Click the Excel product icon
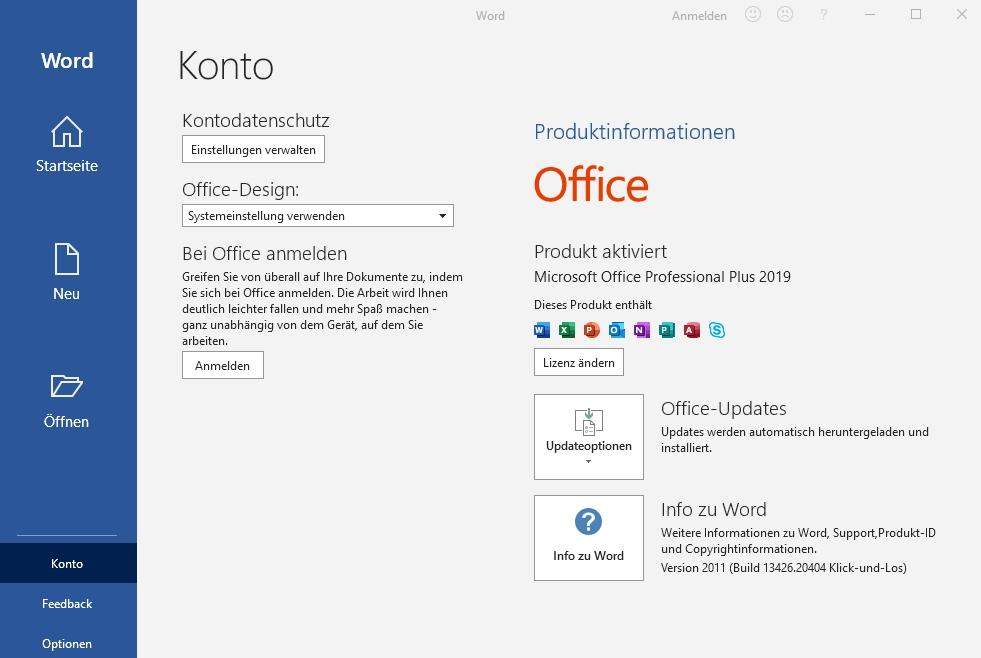Viewport: 981px width, 658px height. 566,329
